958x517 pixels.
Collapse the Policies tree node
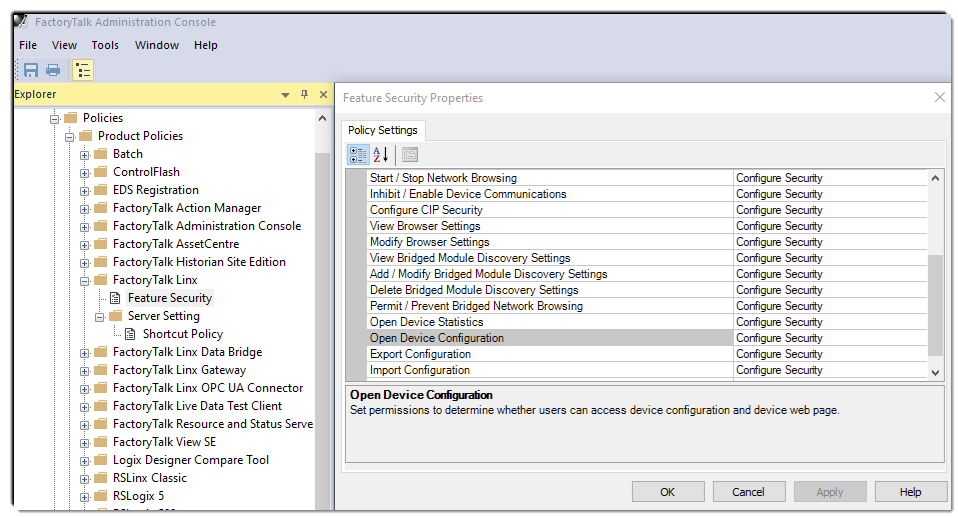pos(55,119)
